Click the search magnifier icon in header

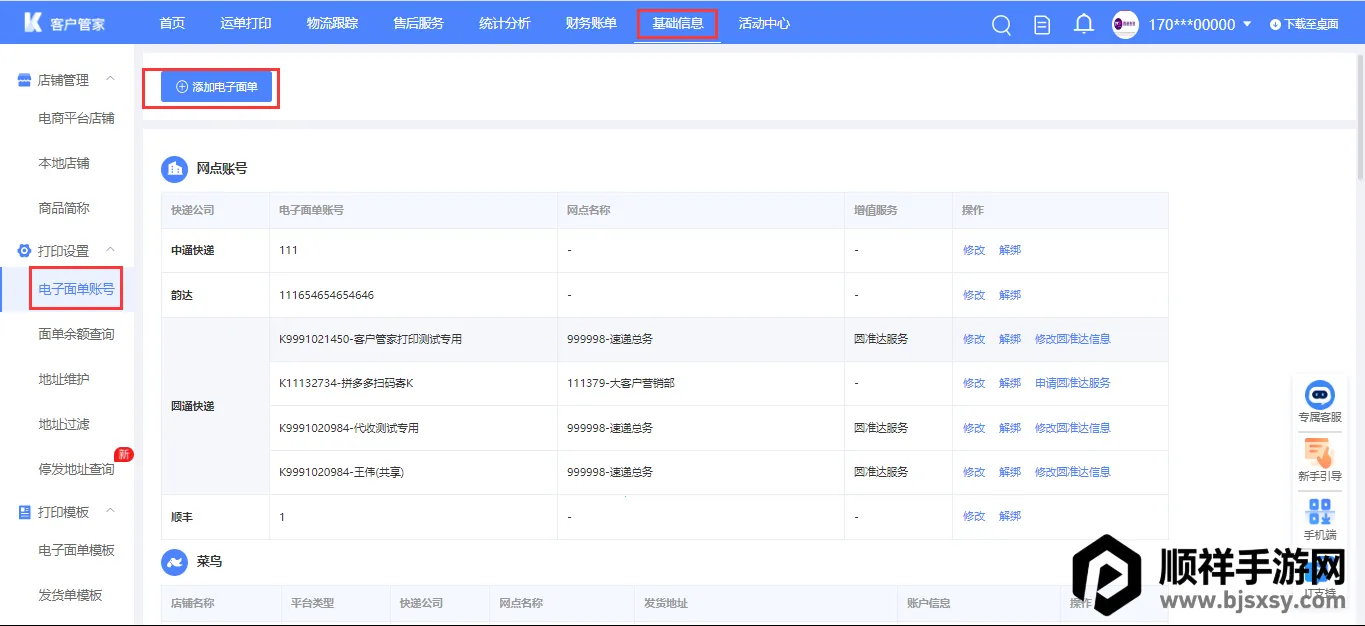coord(1001,25)
